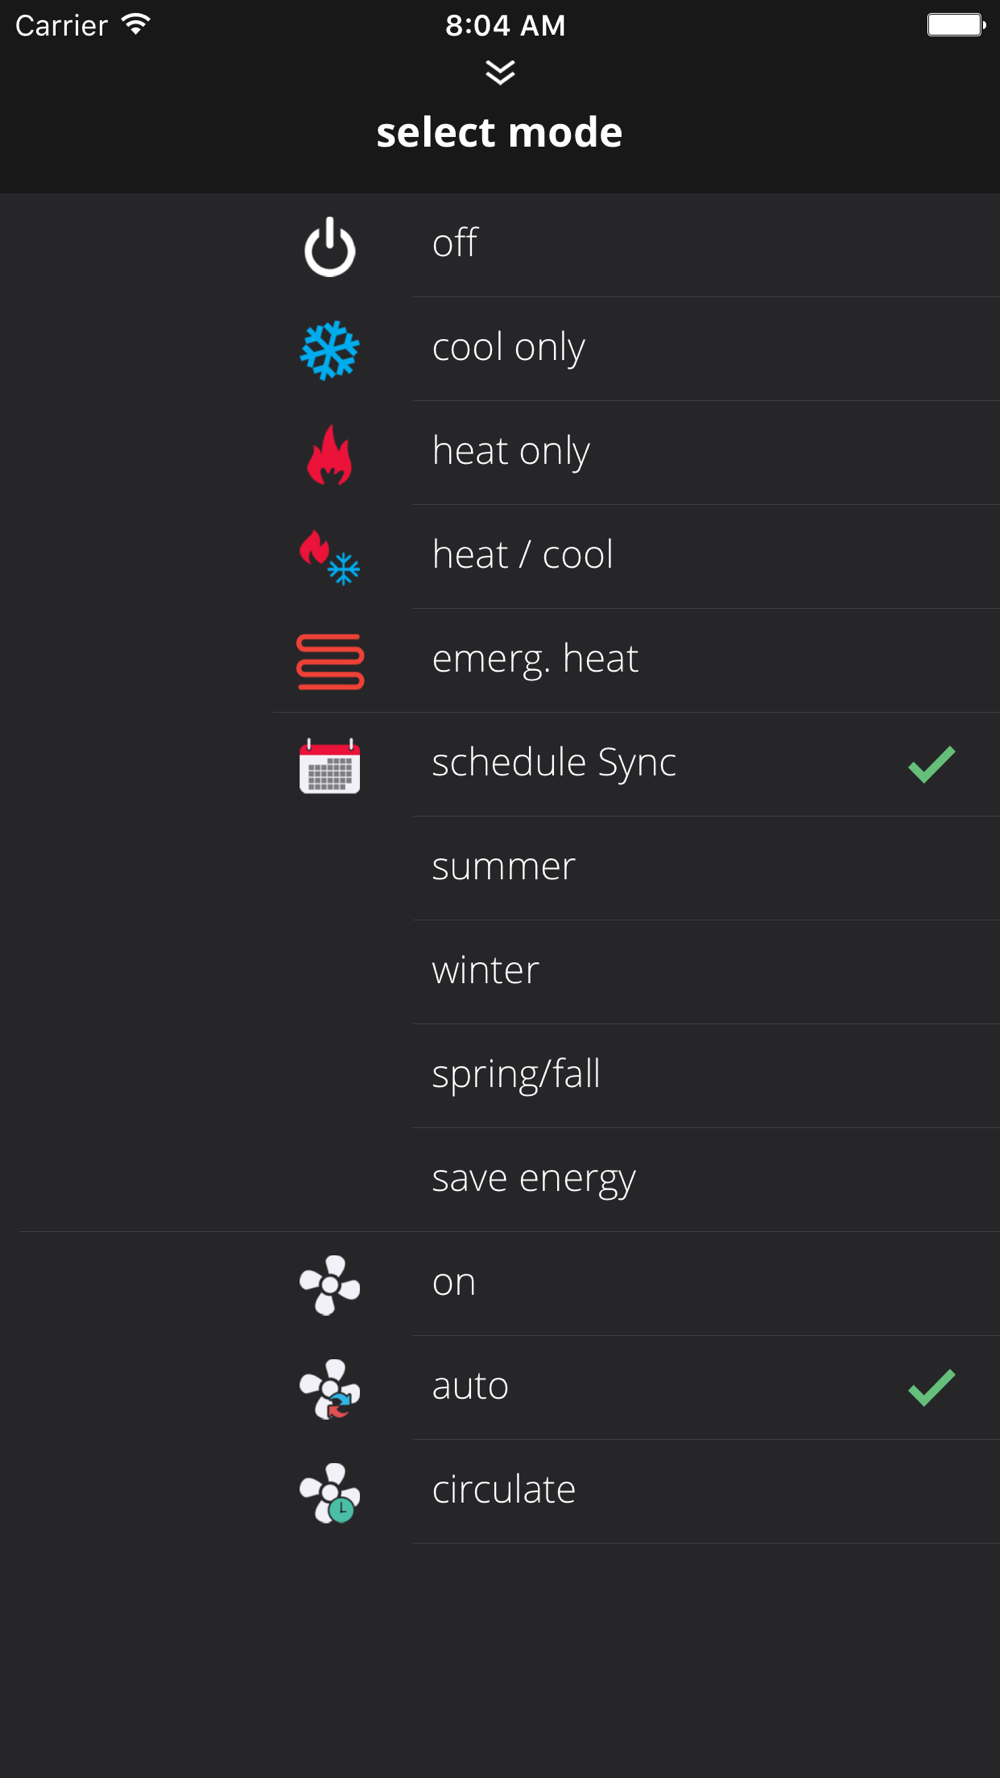
Task: Tap the flame and snowflake combo icon
Action: 330,558
